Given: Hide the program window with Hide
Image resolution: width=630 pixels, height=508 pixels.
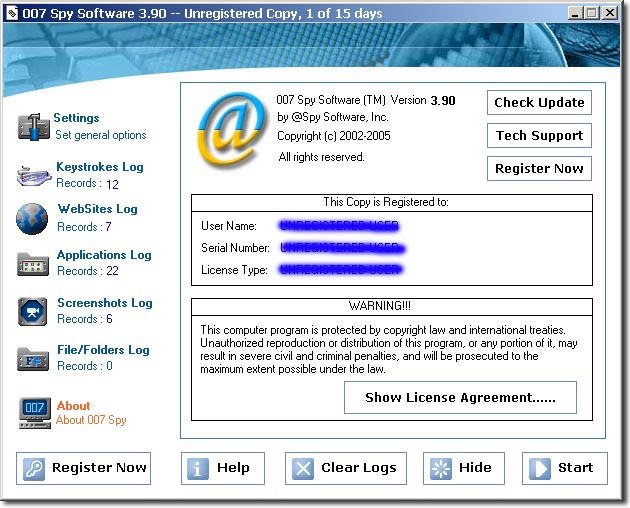Looking at the screenshot, I should pos(464,468).
